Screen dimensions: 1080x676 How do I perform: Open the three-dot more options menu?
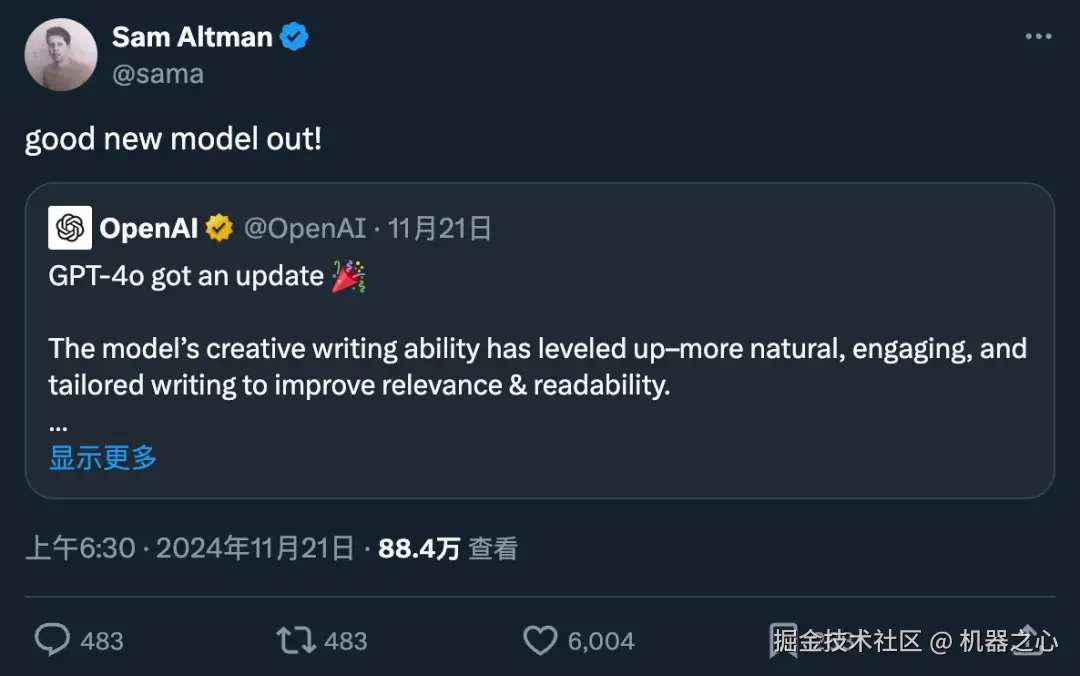coord(1039,37)
